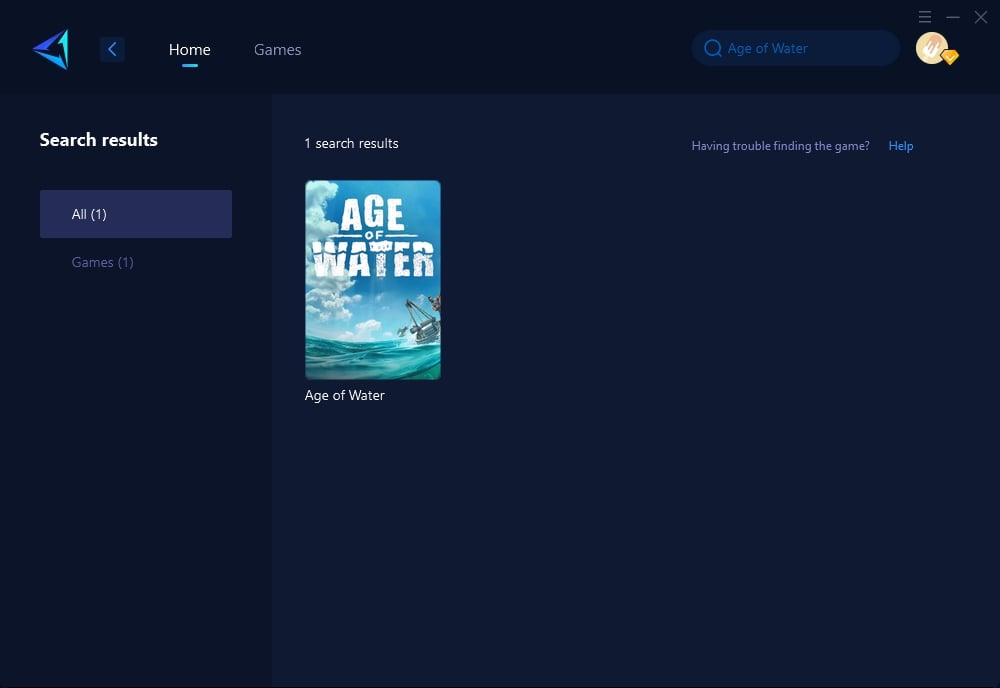Click the VIP diamond badge
Image resolution: width=1000 pixels, height=688 pixels.
click(x=950, y=57)
